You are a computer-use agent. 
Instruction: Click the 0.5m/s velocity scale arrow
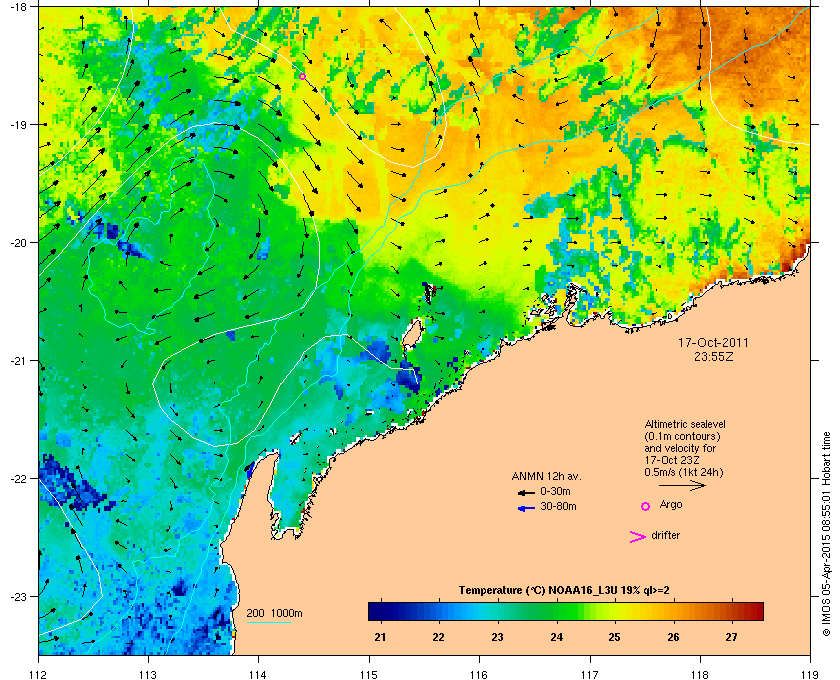(682, 485)
